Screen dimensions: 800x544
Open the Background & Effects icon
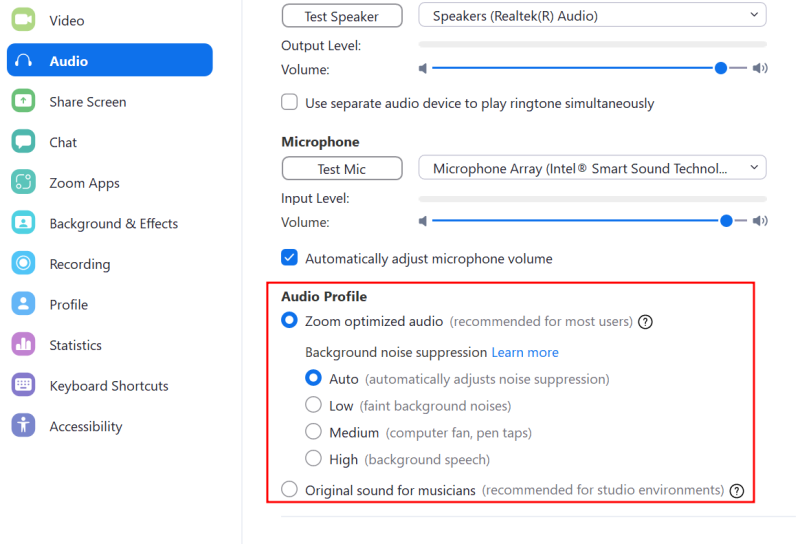23,223
